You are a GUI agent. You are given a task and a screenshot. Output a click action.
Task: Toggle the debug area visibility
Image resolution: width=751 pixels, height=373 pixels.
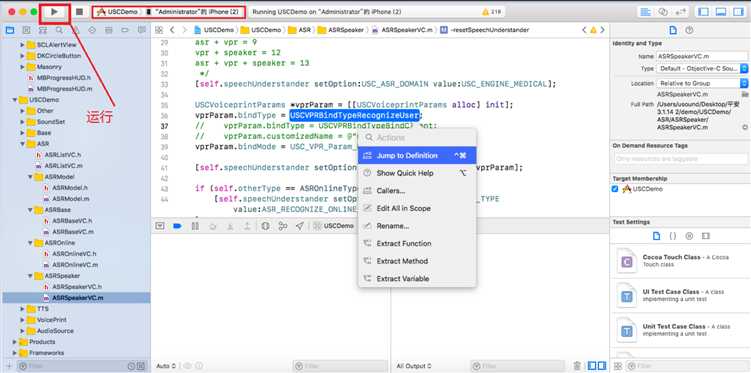tap(720, 12)
